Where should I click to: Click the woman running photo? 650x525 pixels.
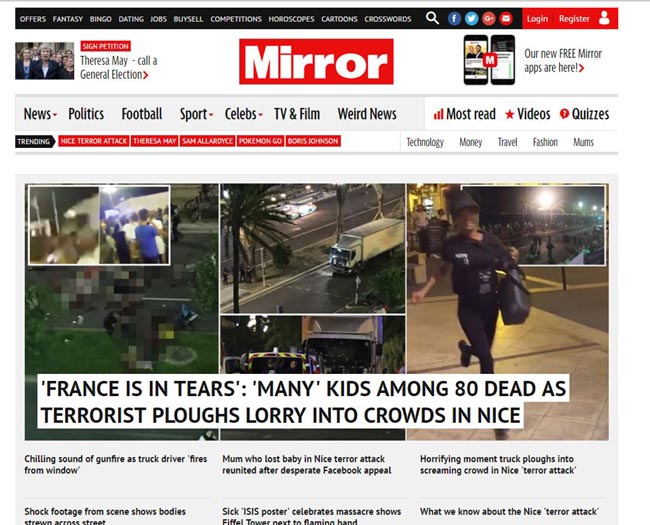pos(507,311)
